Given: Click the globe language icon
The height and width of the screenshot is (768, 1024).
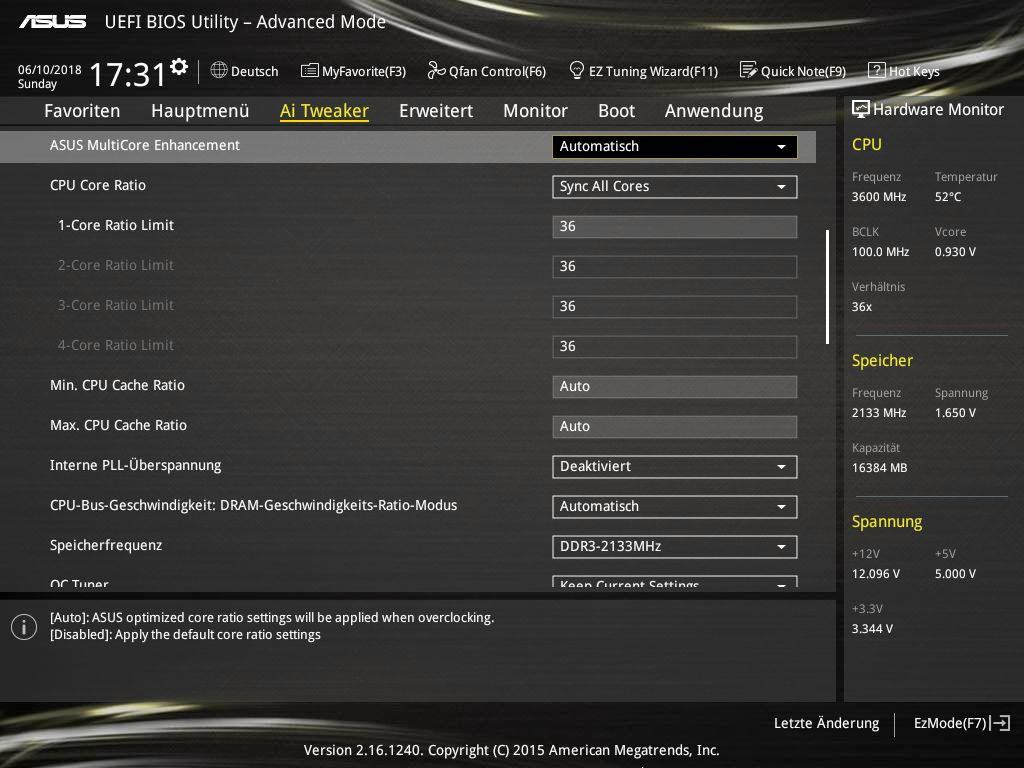Looking at the screenshot, I should [x=219, y=70].
